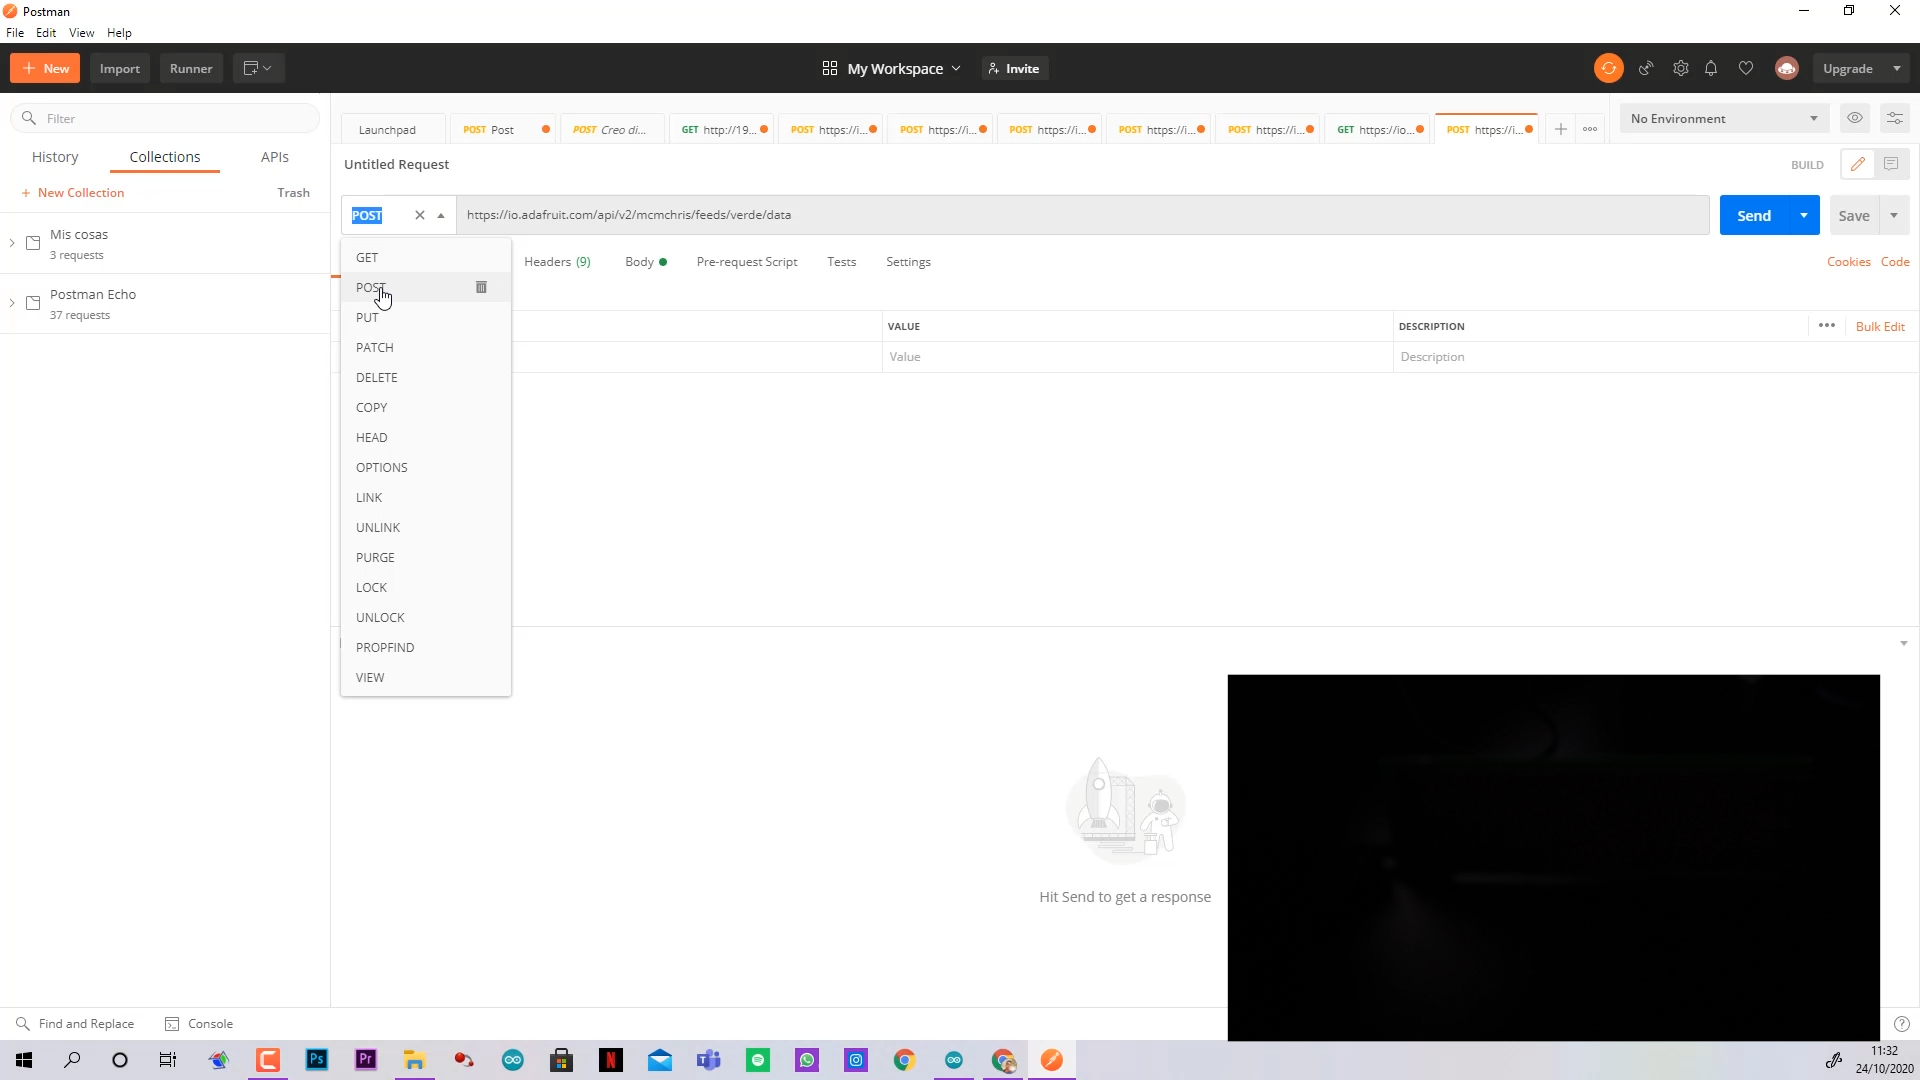Screen dimensions: 1920x1080
Task: Click the blue Send button
Action: tap(1754, 215)
